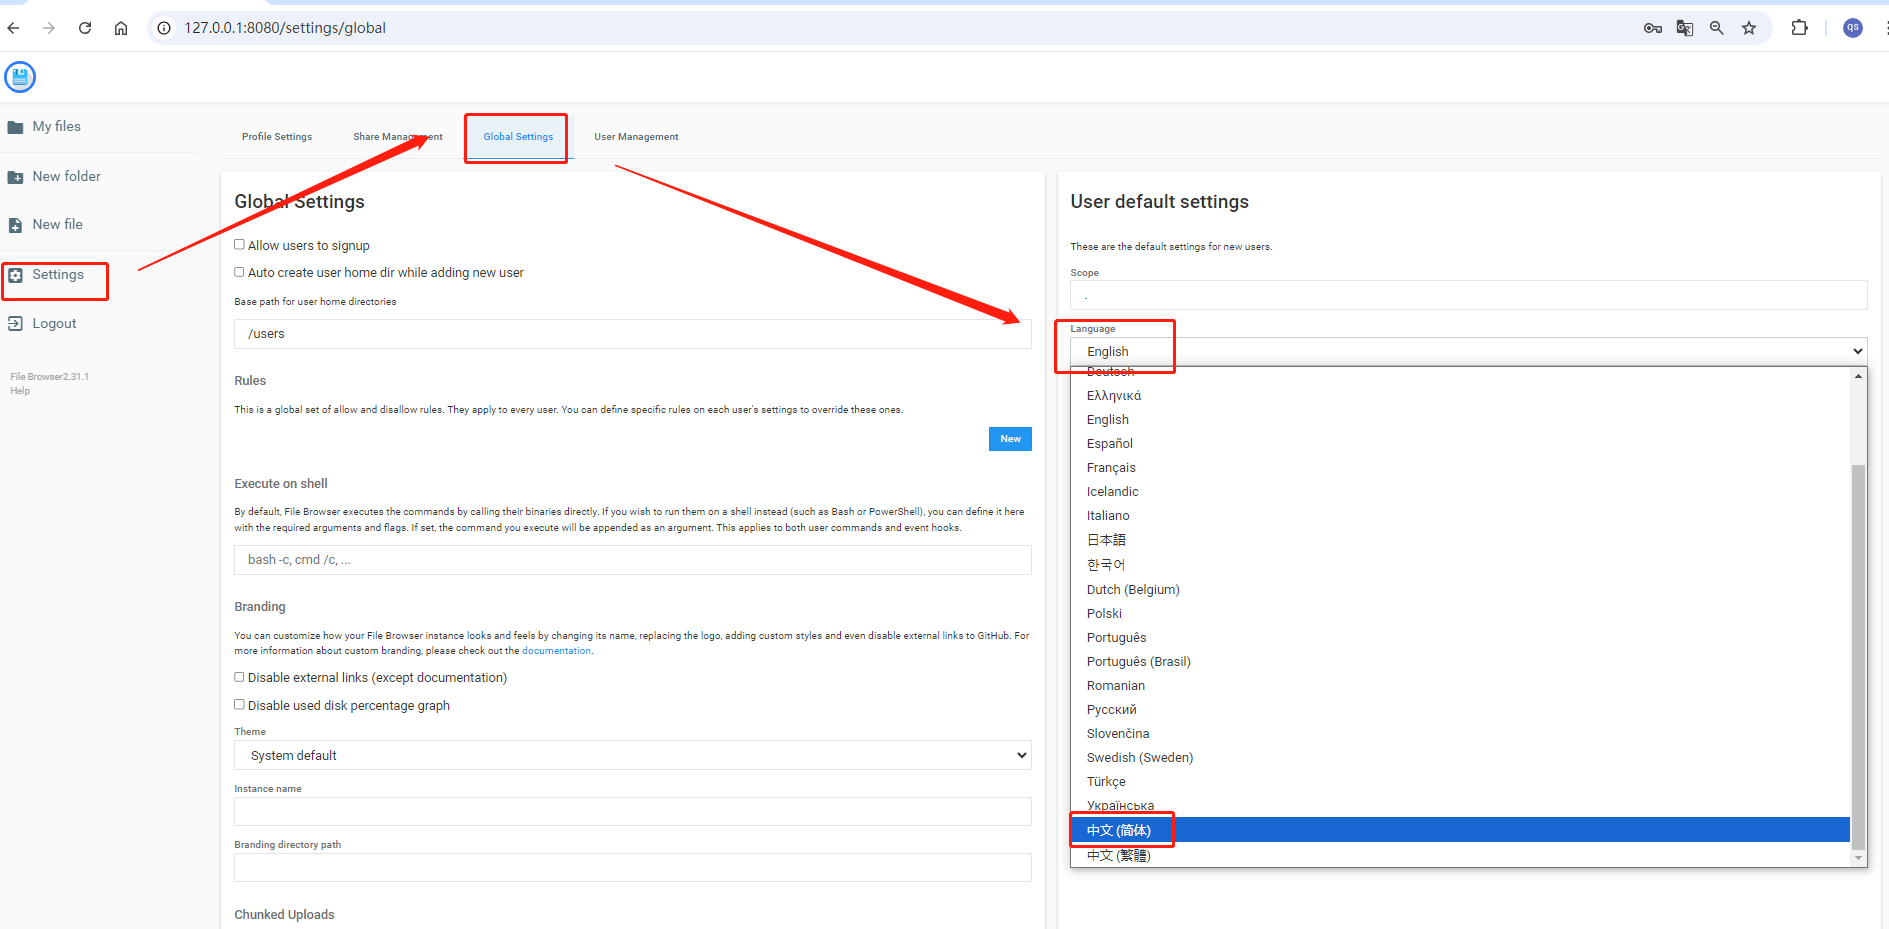Open the browser profile avatar

tap(1853, 28)
